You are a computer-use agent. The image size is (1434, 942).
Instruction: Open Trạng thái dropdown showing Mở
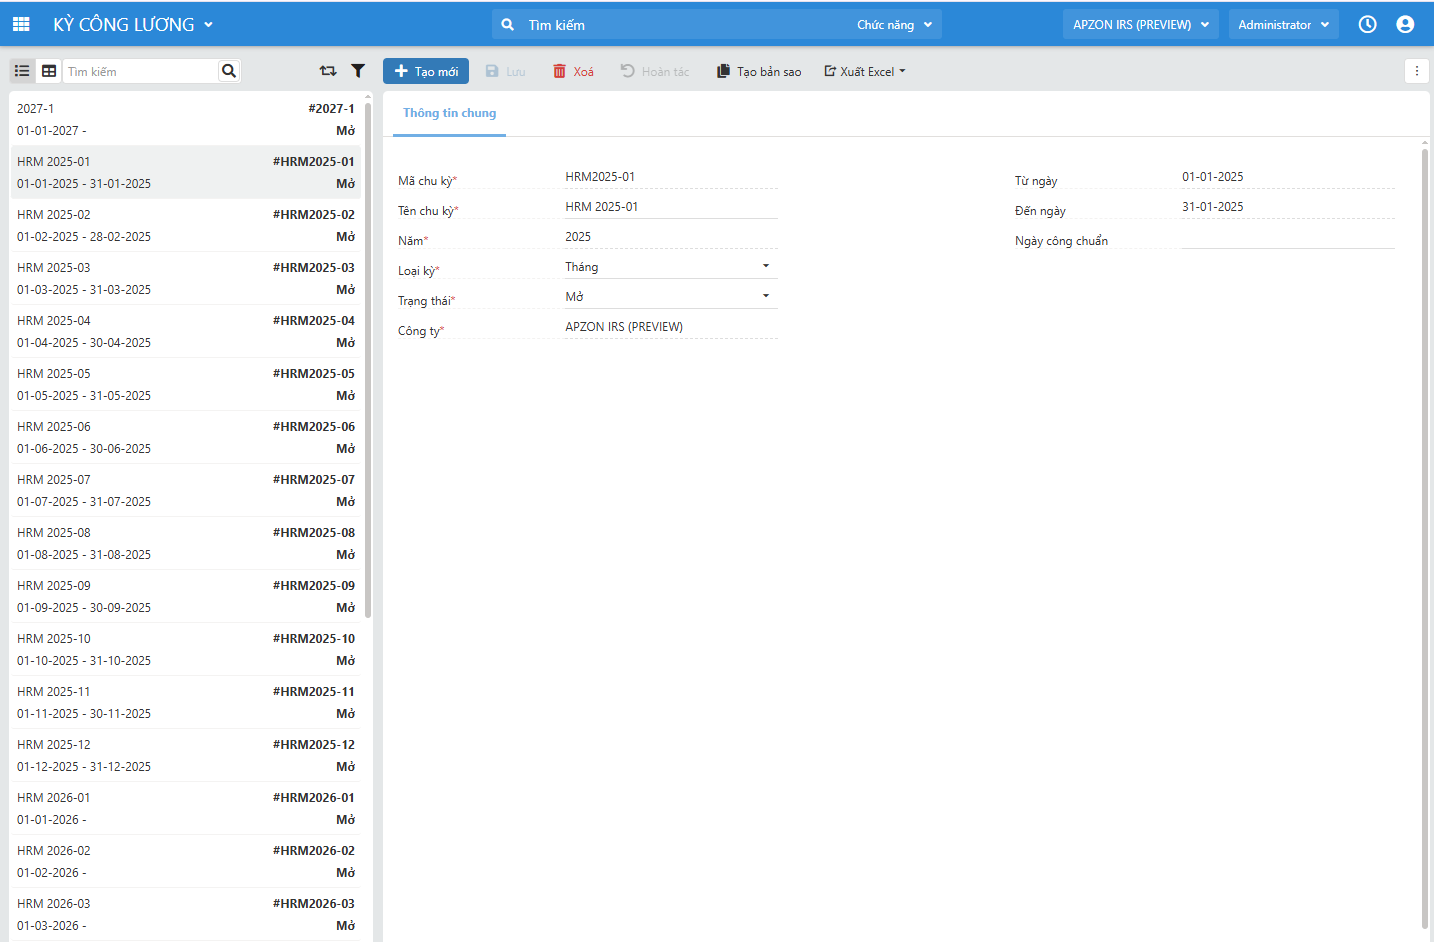pos(670,297)
